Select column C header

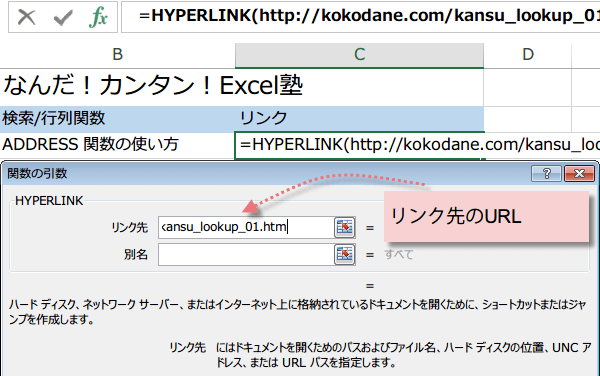[359, 55]
